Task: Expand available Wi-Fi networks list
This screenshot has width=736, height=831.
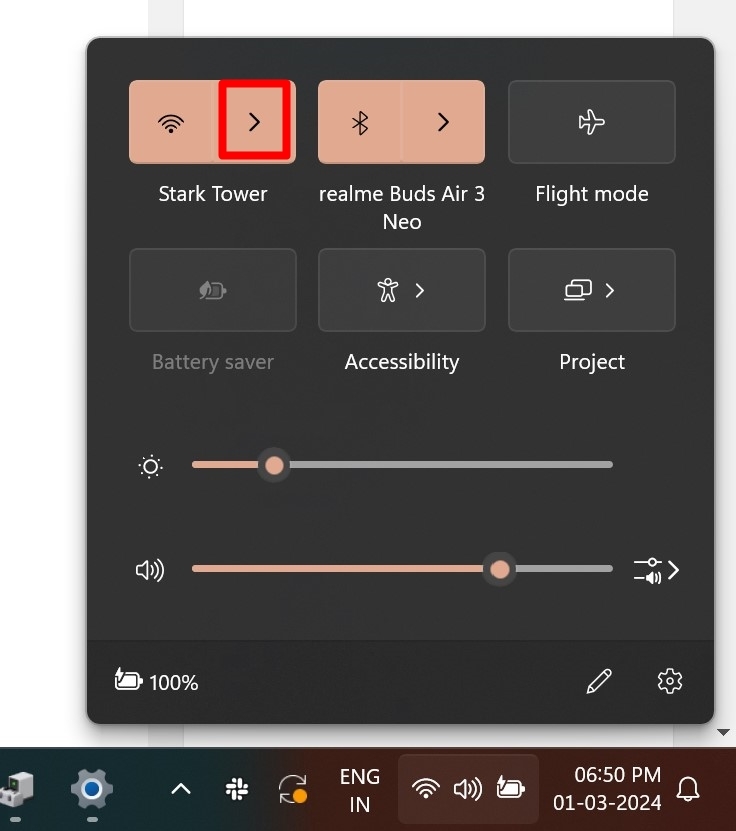Action: (x=253, y=122)
